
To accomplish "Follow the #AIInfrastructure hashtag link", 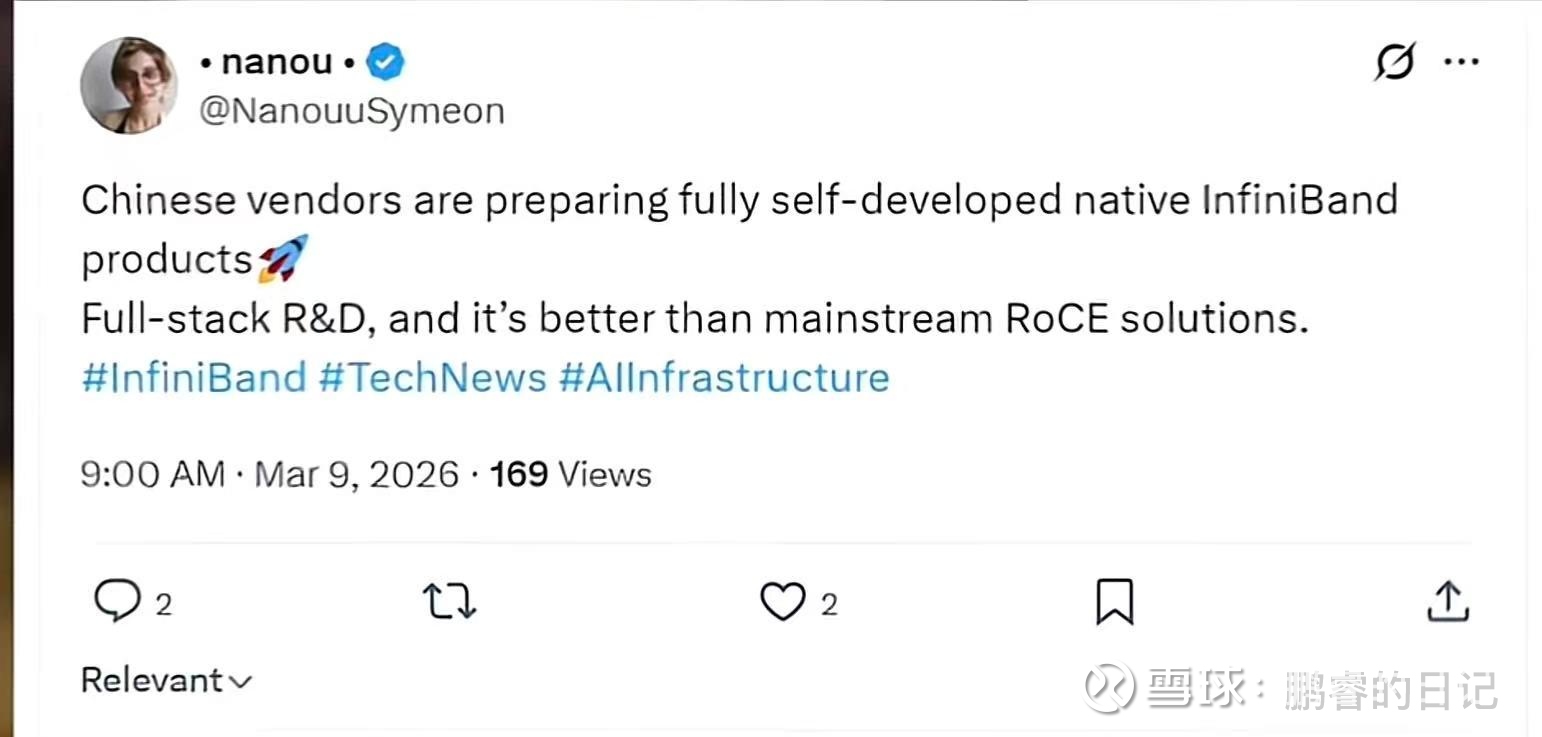I will (x=724, y=378).
